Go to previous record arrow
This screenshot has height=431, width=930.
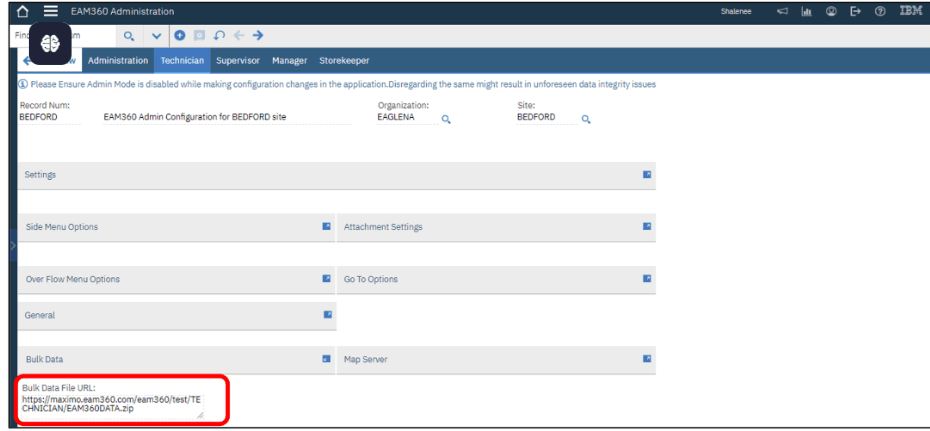point(238,36)
